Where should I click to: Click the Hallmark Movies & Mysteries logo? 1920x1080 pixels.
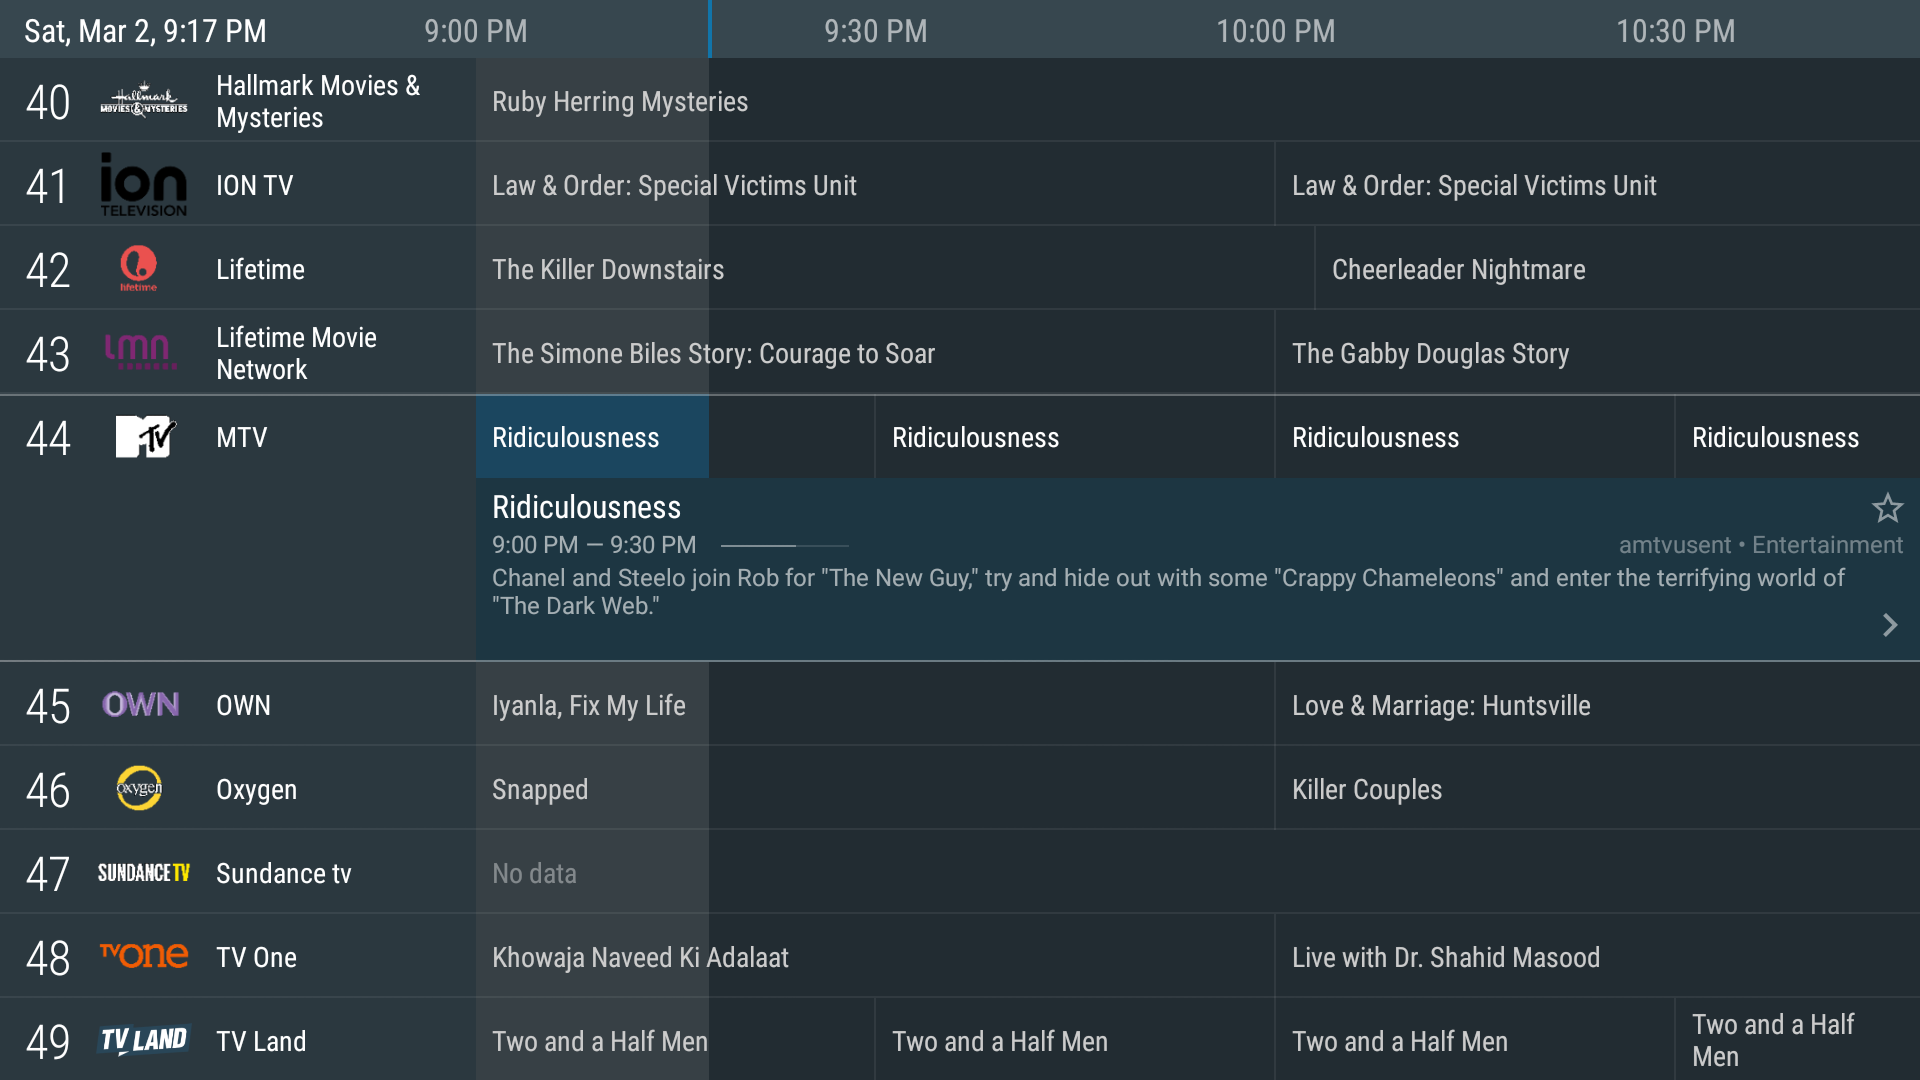(143, 101)
